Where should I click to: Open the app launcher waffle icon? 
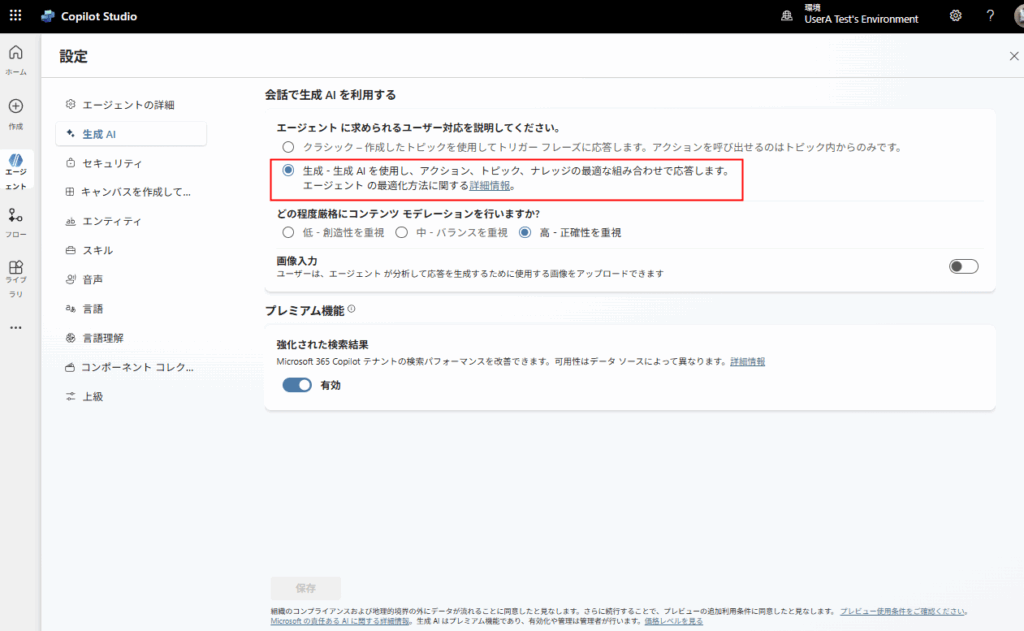(x=16, y=16)
